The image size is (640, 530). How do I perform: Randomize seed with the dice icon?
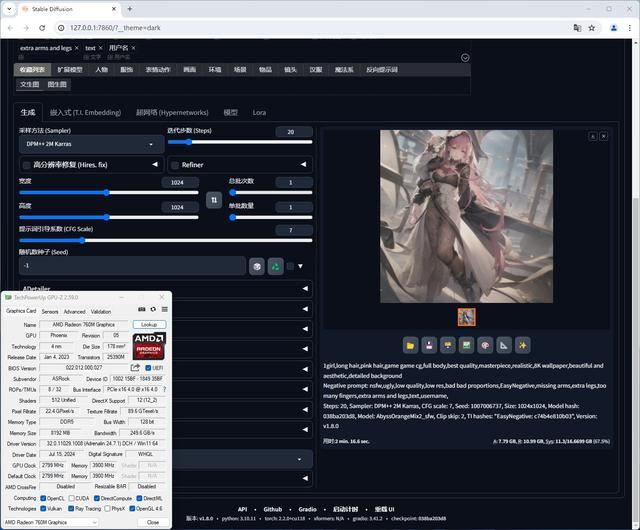(x=257, y=266)
